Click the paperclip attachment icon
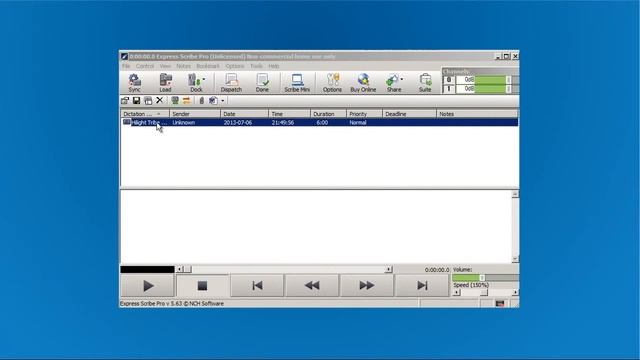Image resolution: width=640 pixels, height=360 pixels. [x=201, y=100]
